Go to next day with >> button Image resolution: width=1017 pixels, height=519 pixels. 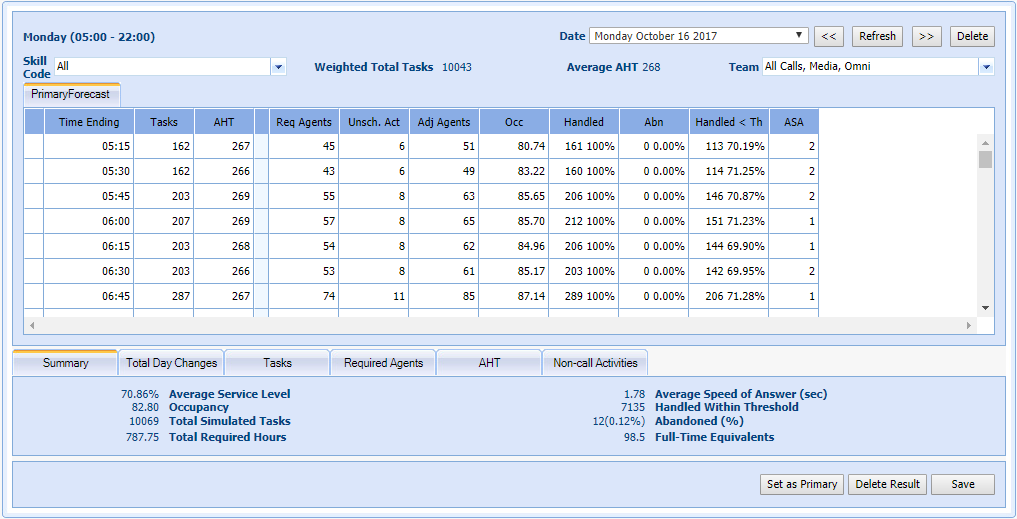926,36
